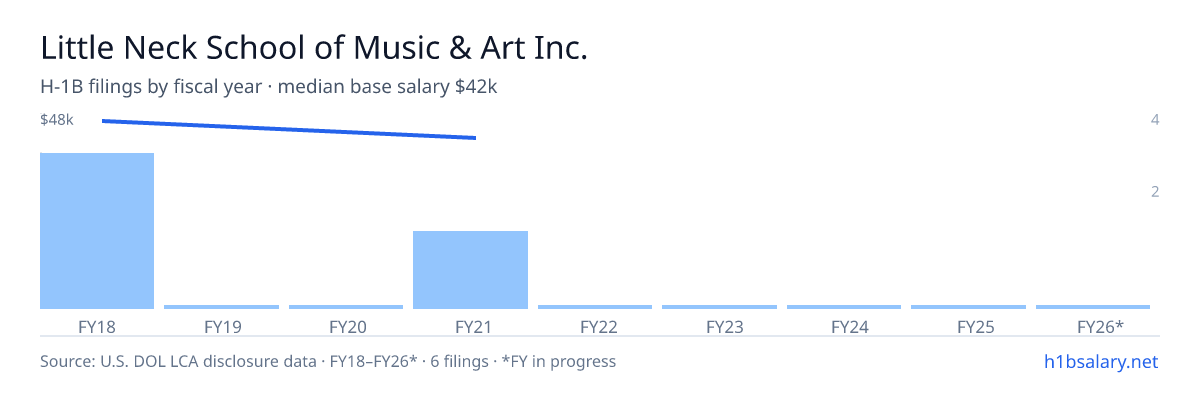Click the chart title Little Neck School
Viewport: 1200px width, 400px height.
pos(314,48)
